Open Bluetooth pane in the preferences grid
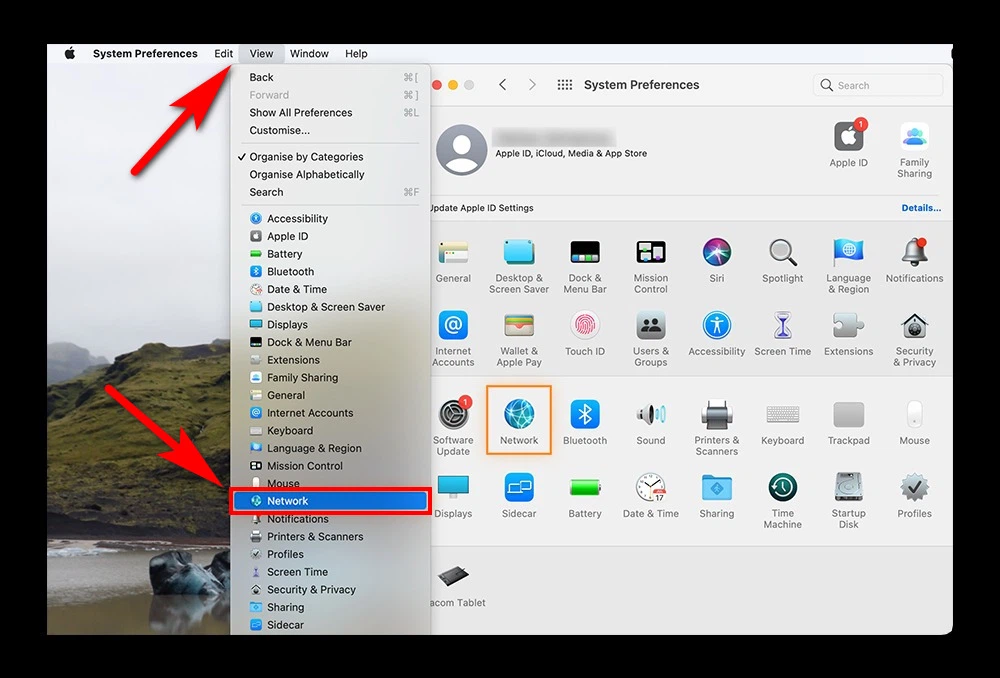Screen dimensions: 1000x678 click(584, 415)
